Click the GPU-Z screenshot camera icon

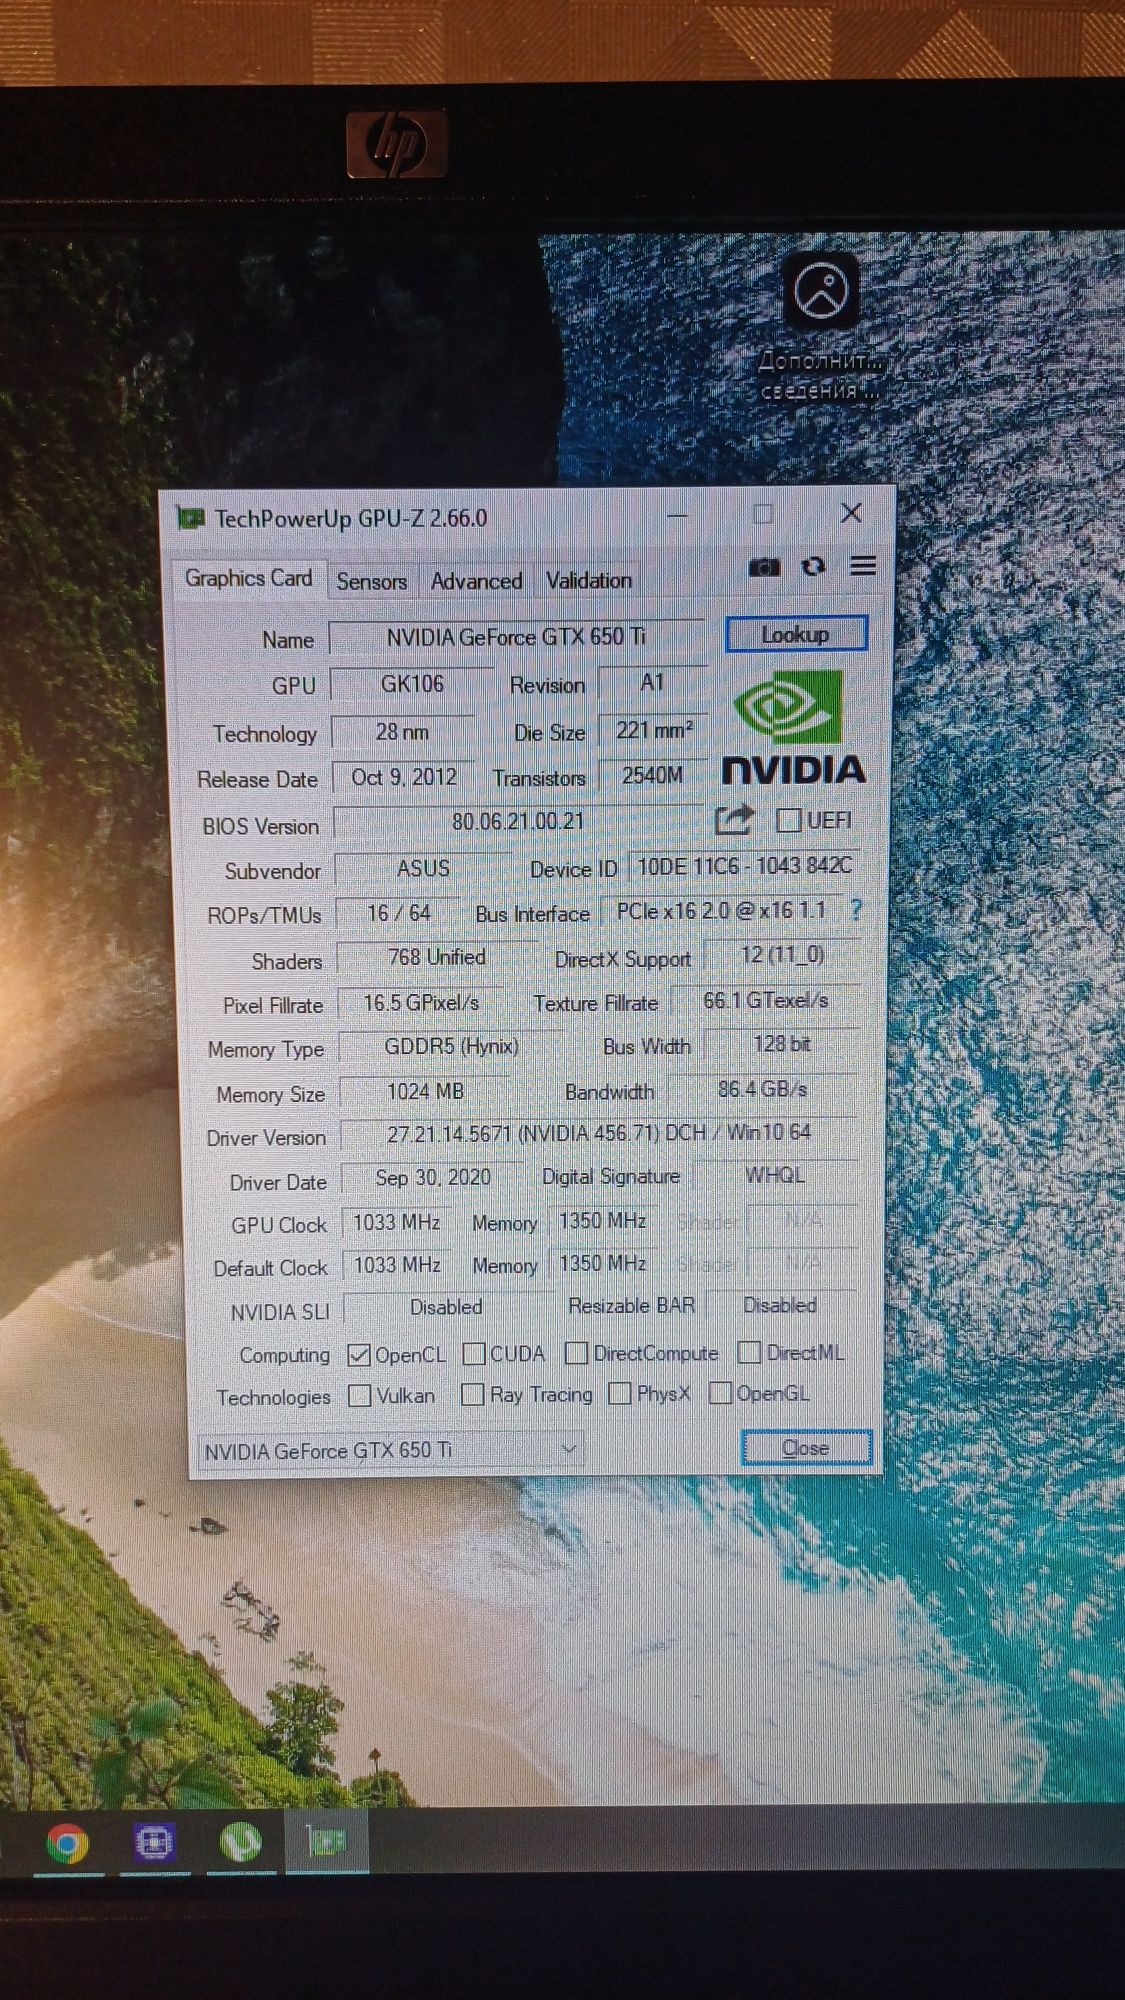[x=764, y=567]
